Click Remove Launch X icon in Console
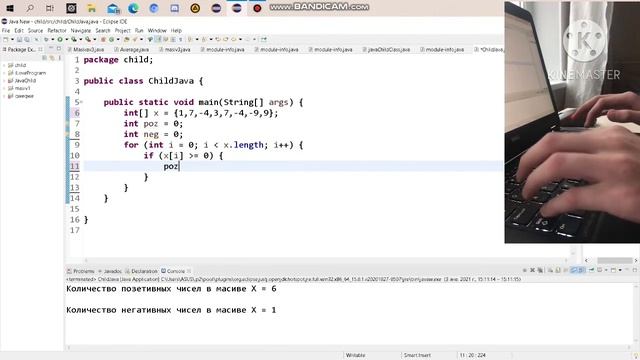640x360 pixels. (x=532, y=270)
